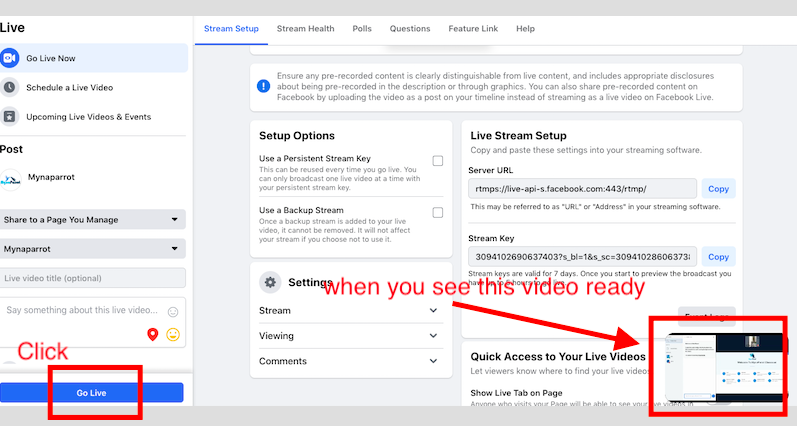Open the Feature Link tab
The image size is (797, 426).
(x=473, y=29)
